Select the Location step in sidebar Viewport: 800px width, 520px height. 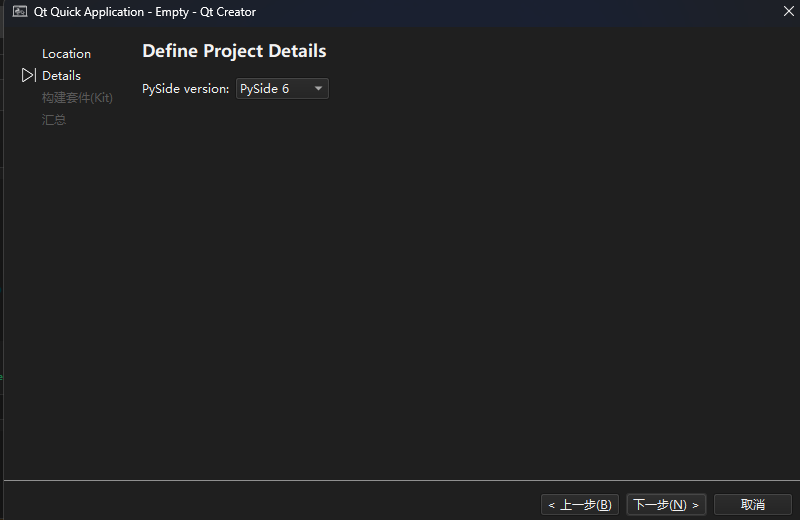[66, 54]
